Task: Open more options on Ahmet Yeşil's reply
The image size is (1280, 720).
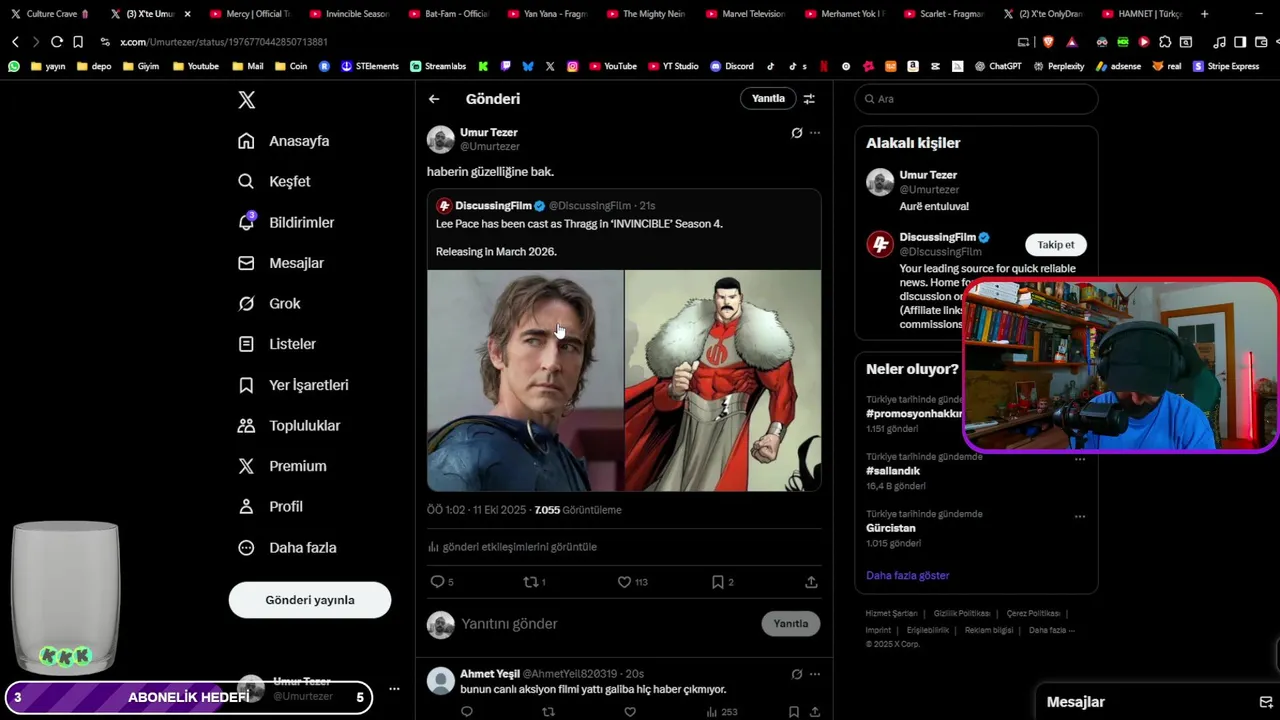Action: [815, 674]
